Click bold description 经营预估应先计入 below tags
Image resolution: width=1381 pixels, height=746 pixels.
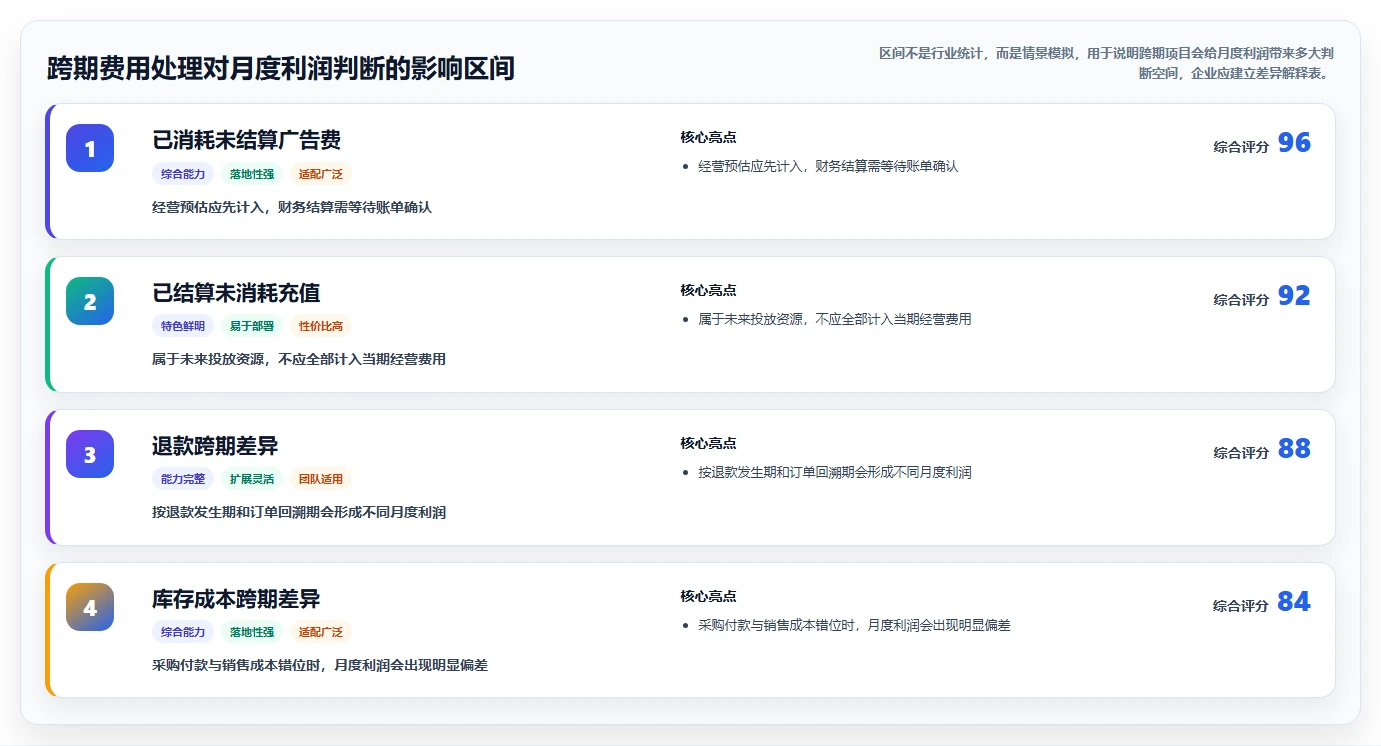click(x=292, y=207)
